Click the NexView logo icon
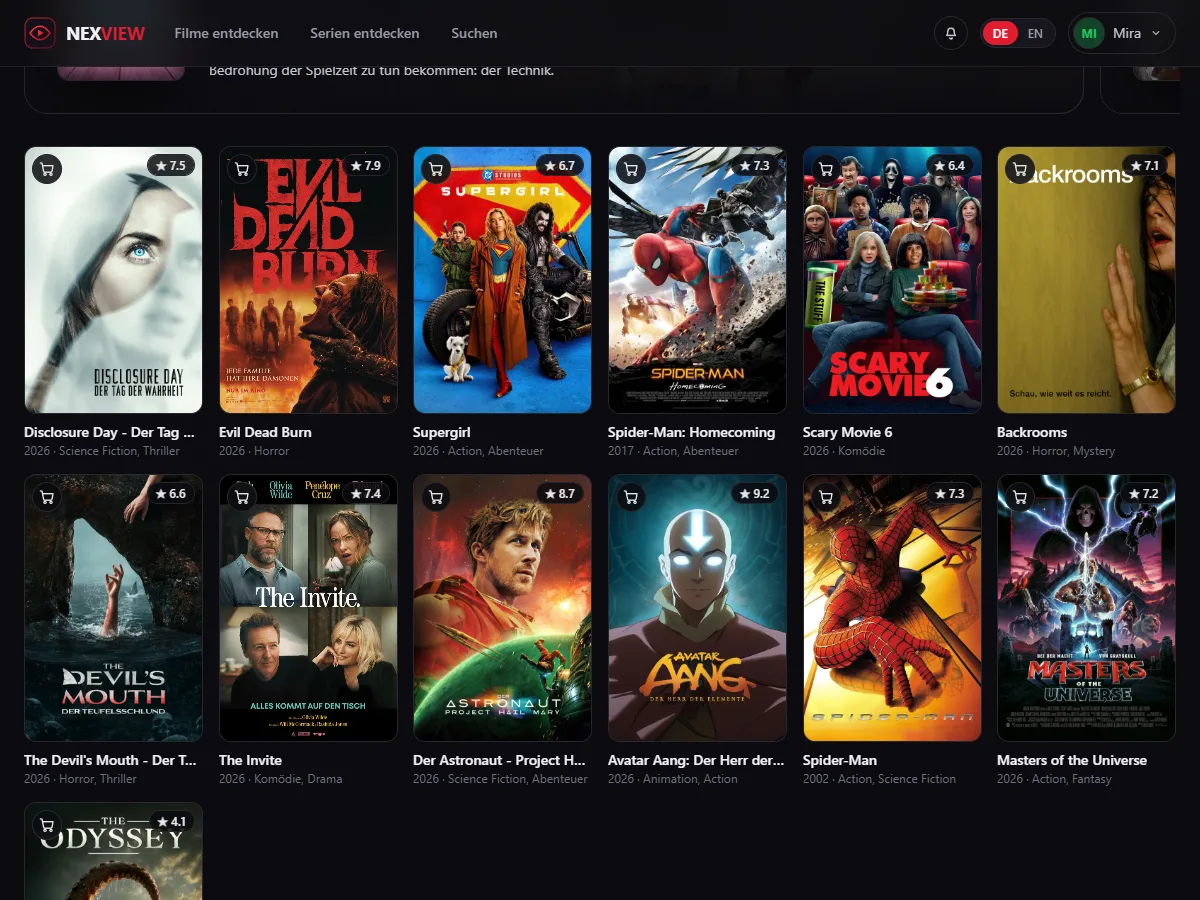 40,33
